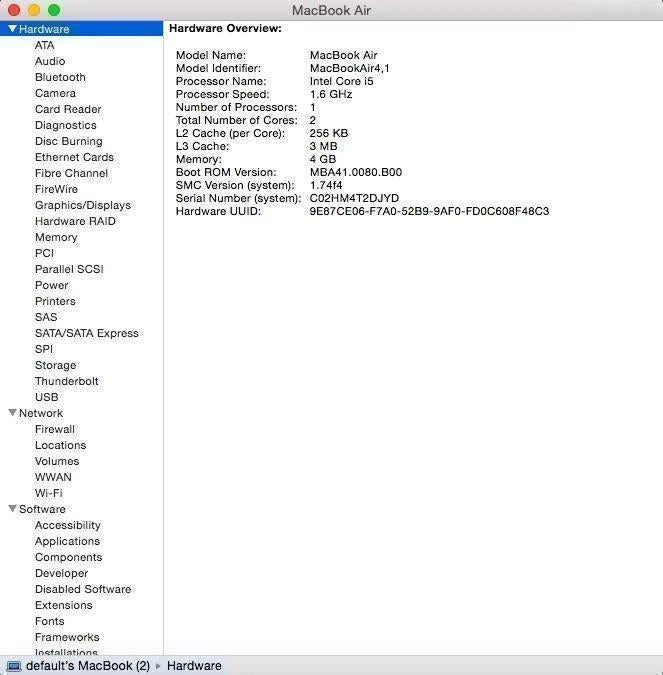Click default's MacBook (2) in path bar
Screen dimensions: 663x675
pyautogui.click(x=88, y=666)
